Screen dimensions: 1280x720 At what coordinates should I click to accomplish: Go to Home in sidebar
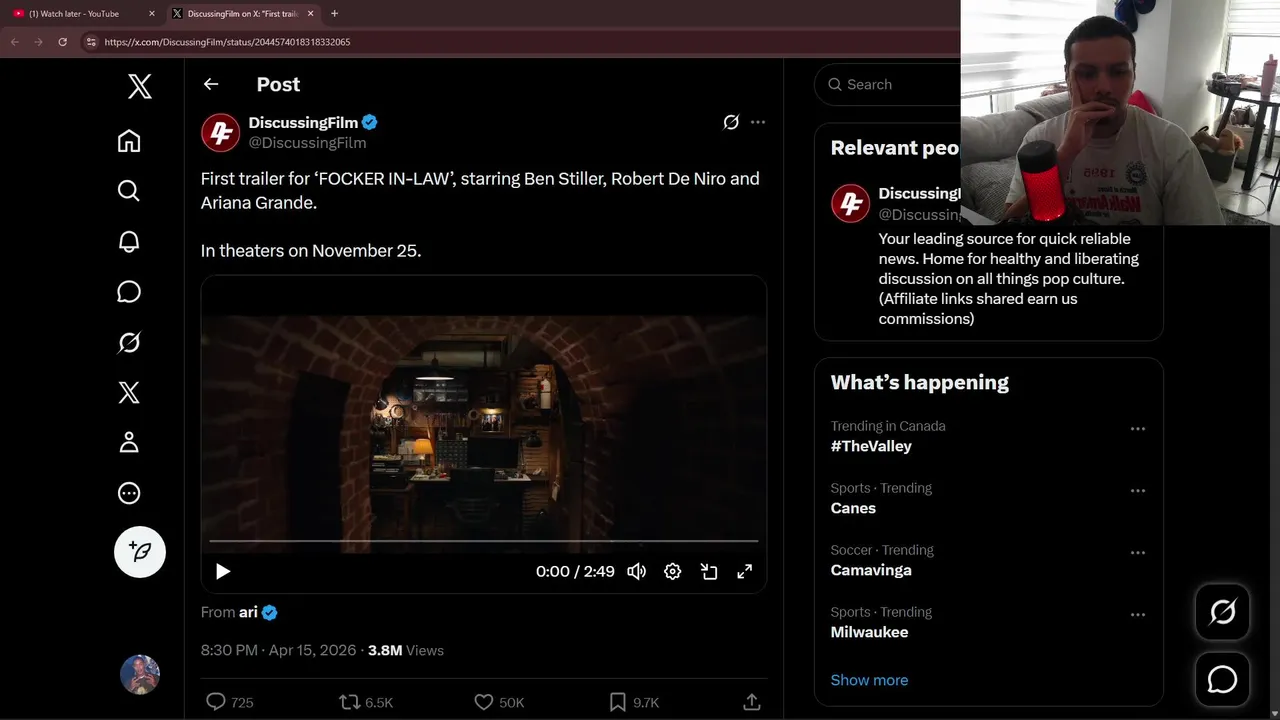pos(129,141)
